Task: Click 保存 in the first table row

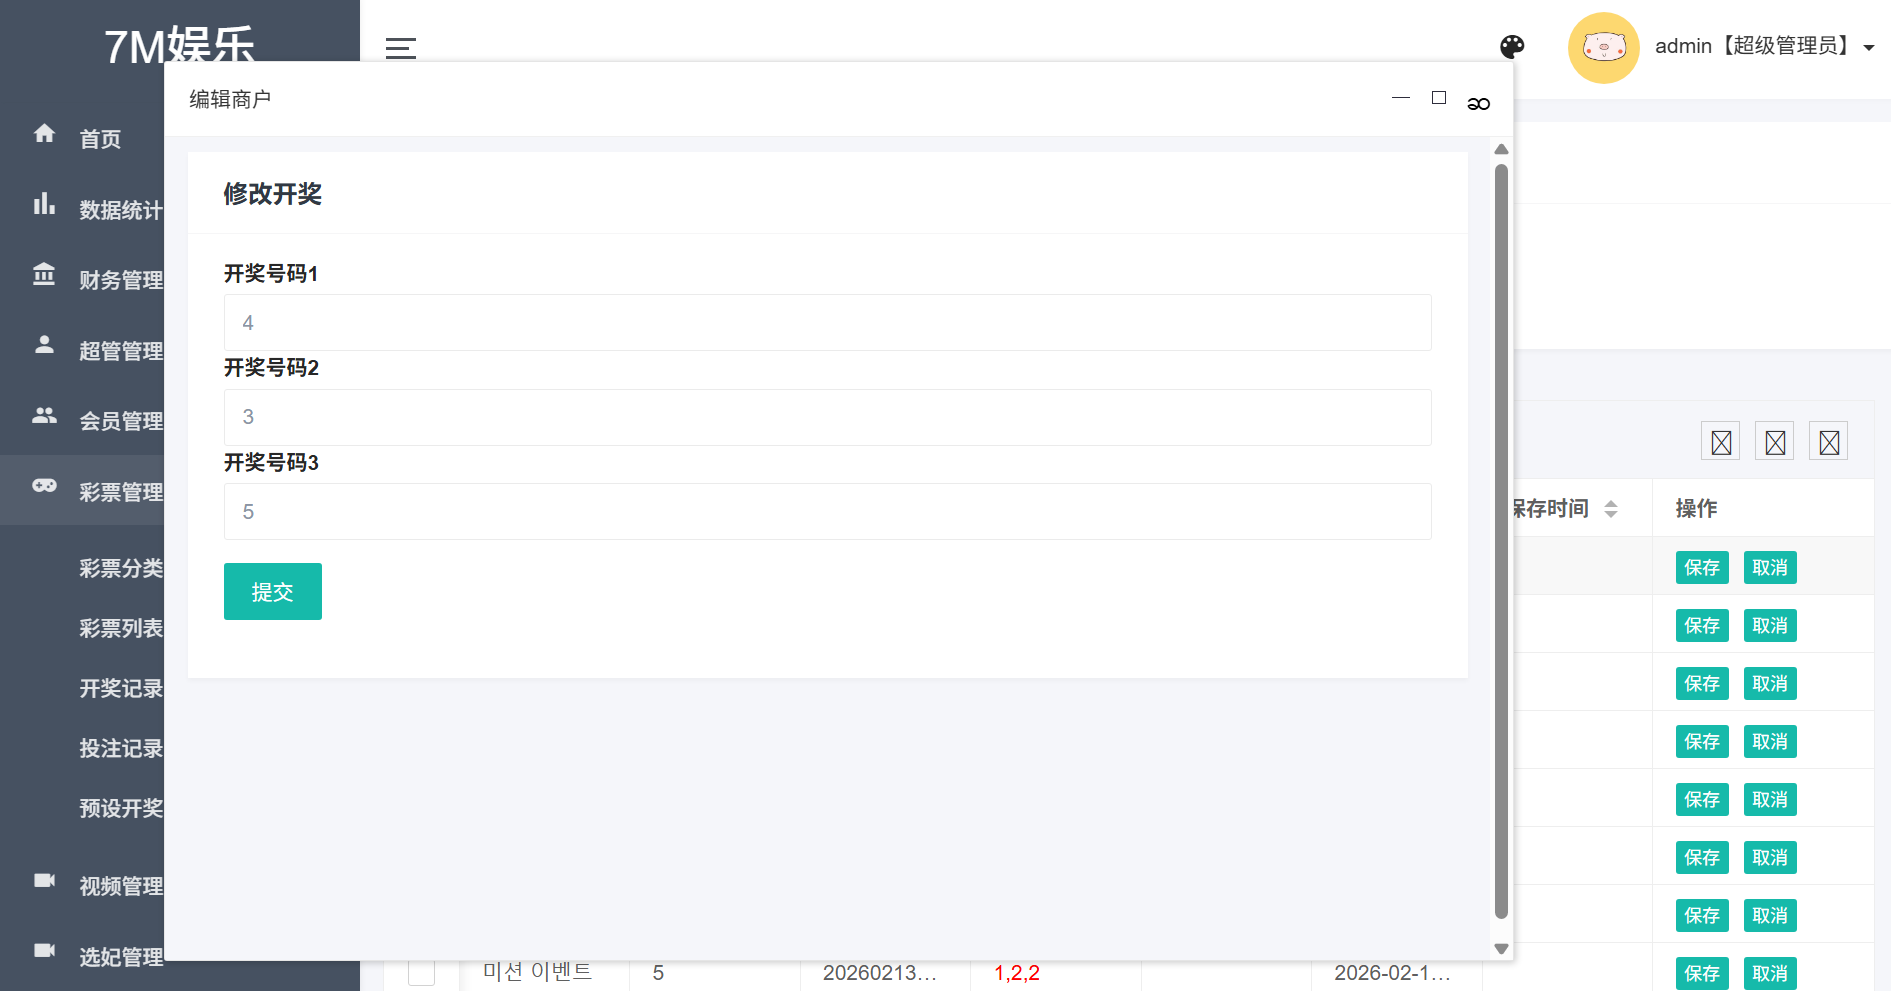Action: click(x=1701, y=568)
